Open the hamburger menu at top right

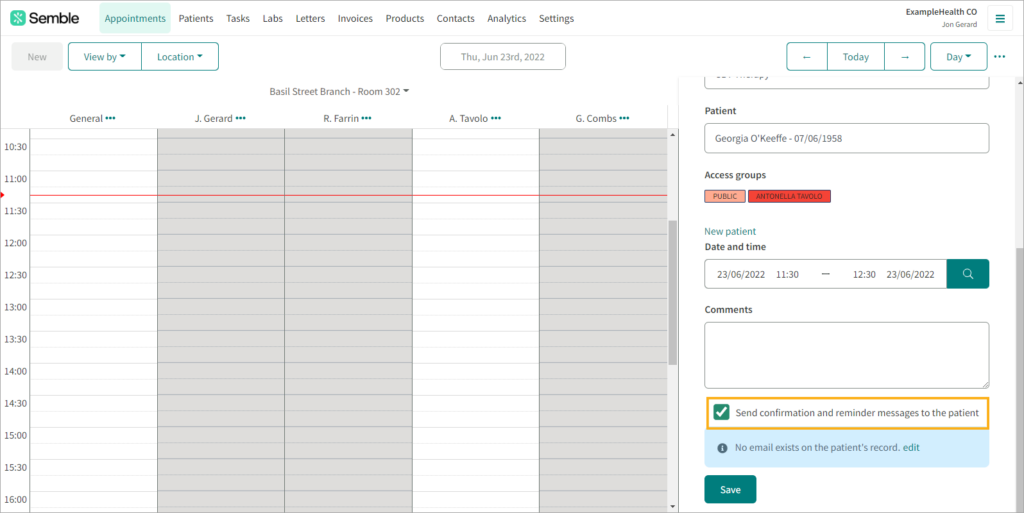coord(1000,18)
